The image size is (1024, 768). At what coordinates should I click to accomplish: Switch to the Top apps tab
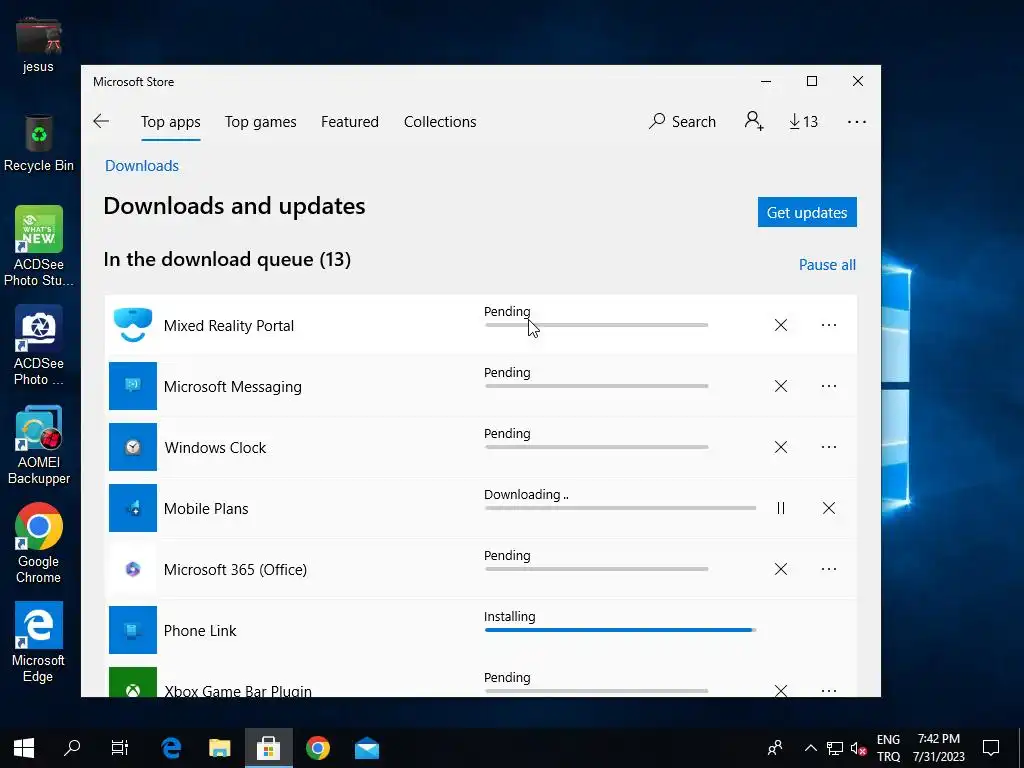click(170, 121)
